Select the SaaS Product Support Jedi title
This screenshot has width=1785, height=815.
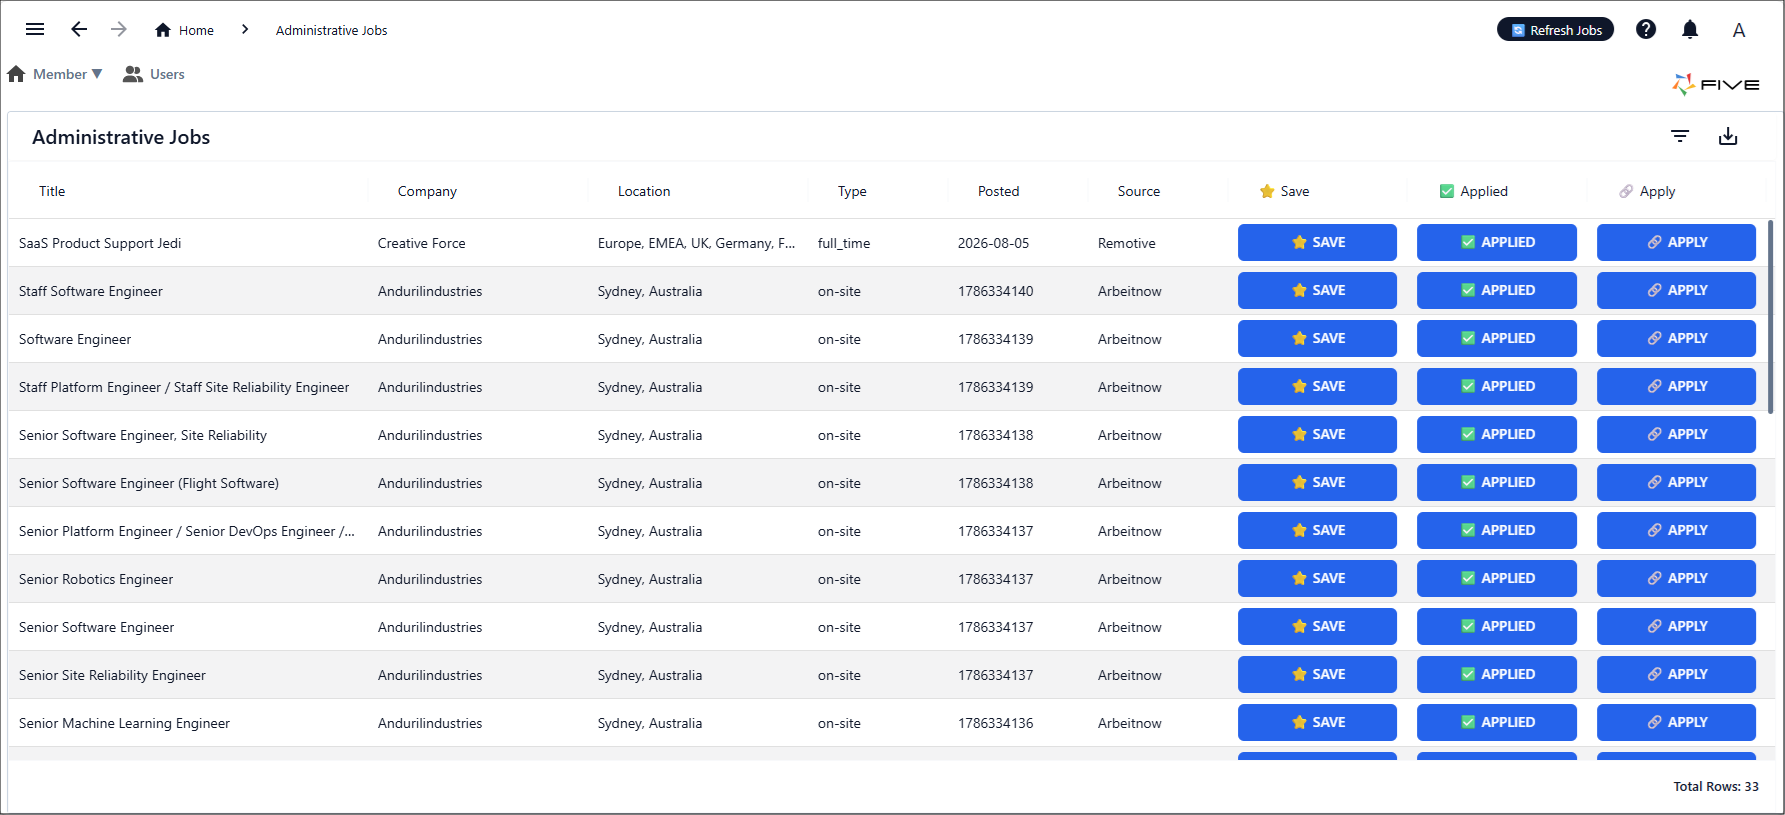tap(100, 243)
